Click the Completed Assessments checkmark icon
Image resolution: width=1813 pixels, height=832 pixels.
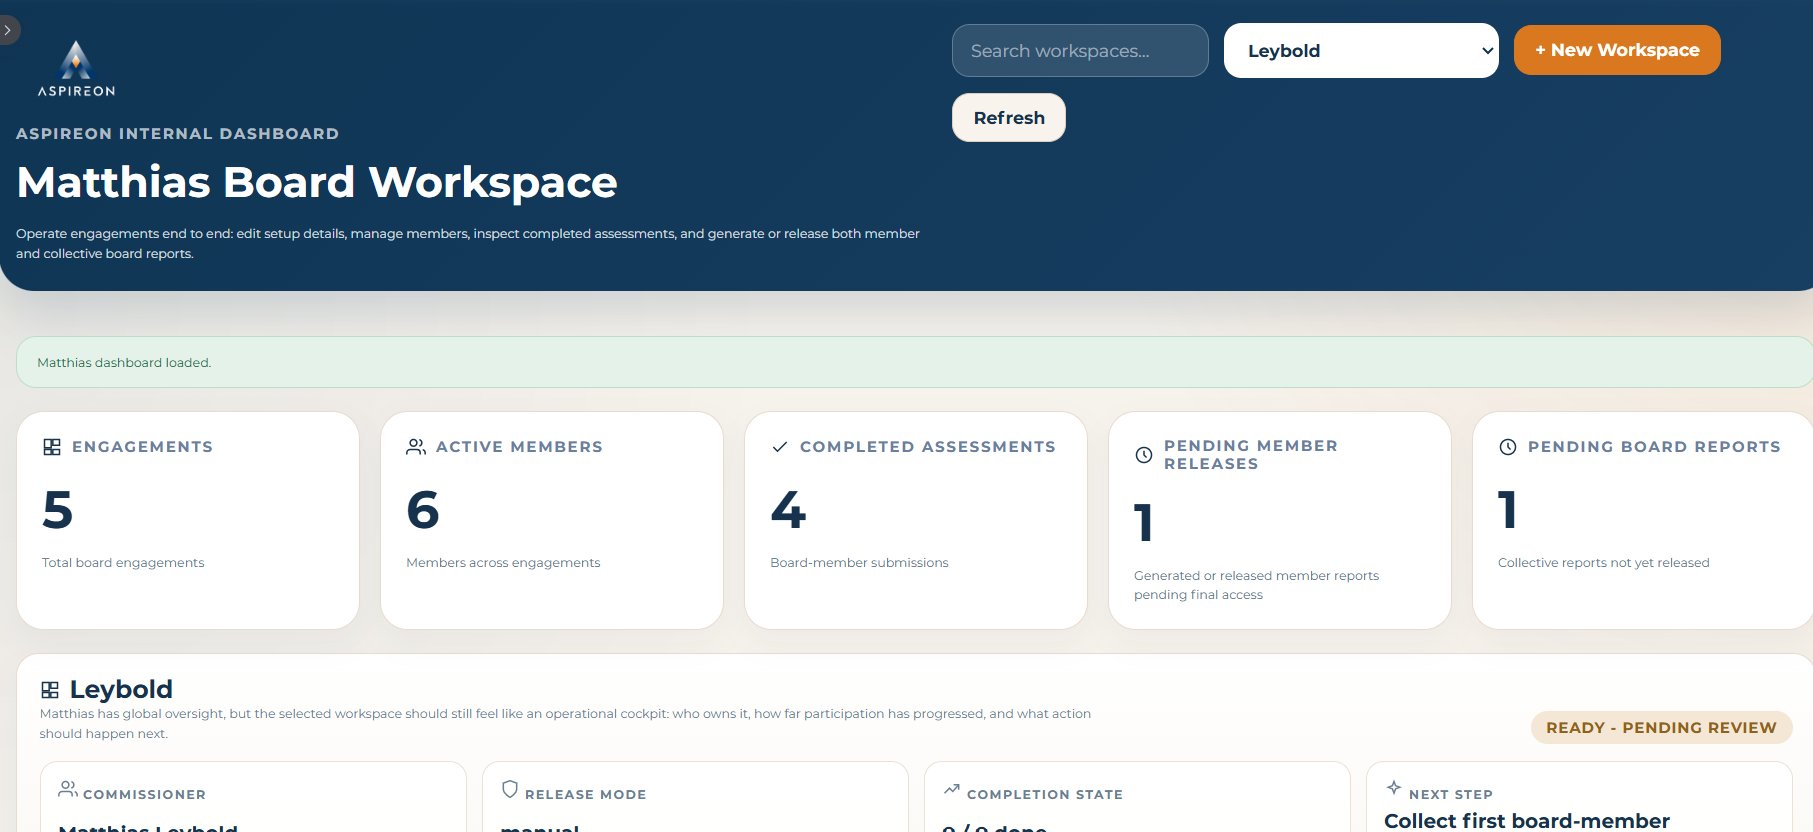coord(780,447)
